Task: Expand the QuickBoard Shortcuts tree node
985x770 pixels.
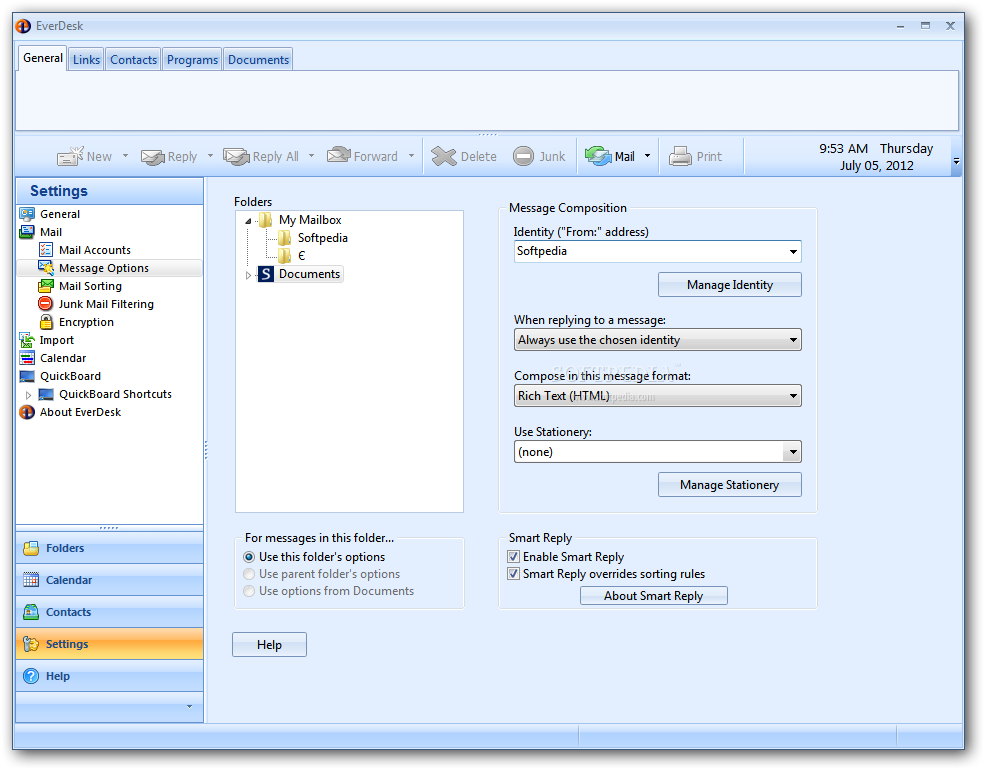Action: pyautogui.click(x=28, y=395)
